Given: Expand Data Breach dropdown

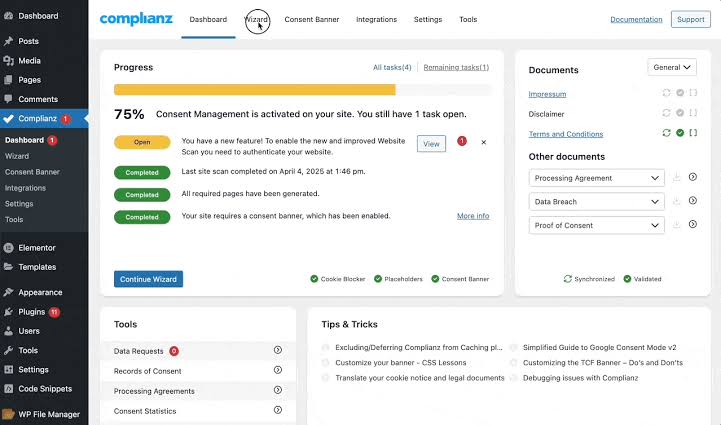Looking at the screenshot, I should point(596,201).
